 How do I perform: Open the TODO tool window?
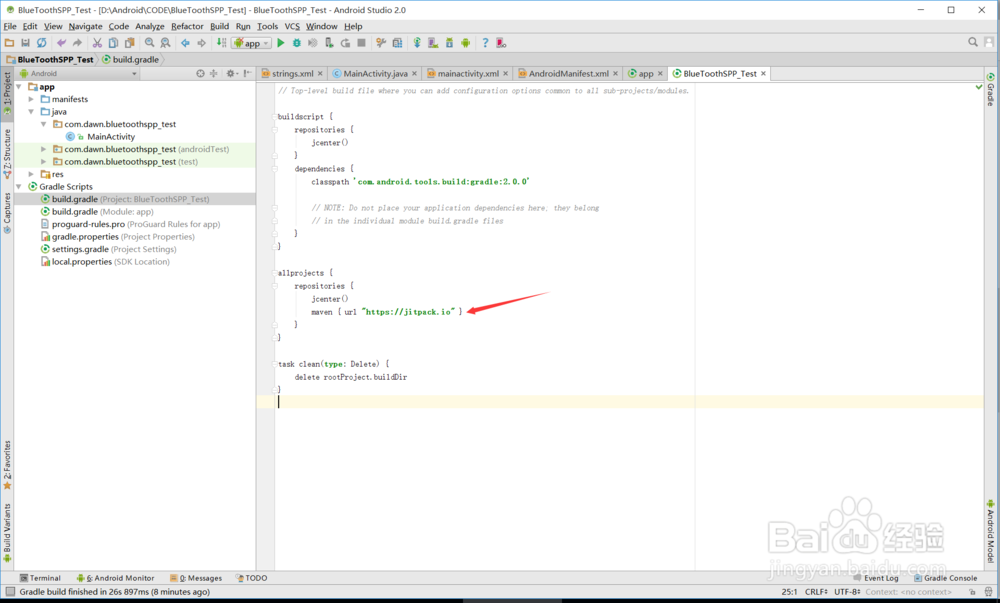coord(251,578)
